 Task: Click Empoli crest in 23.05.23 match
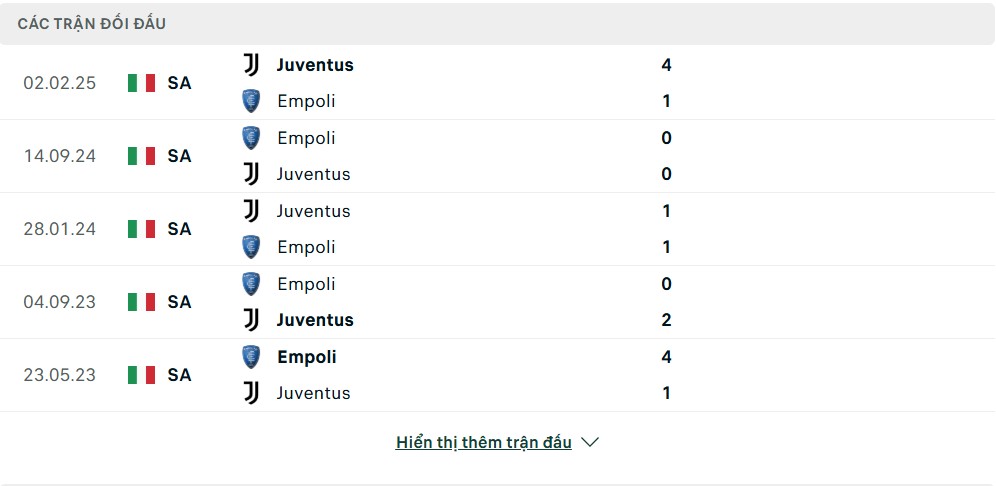(x=251, y=357)
